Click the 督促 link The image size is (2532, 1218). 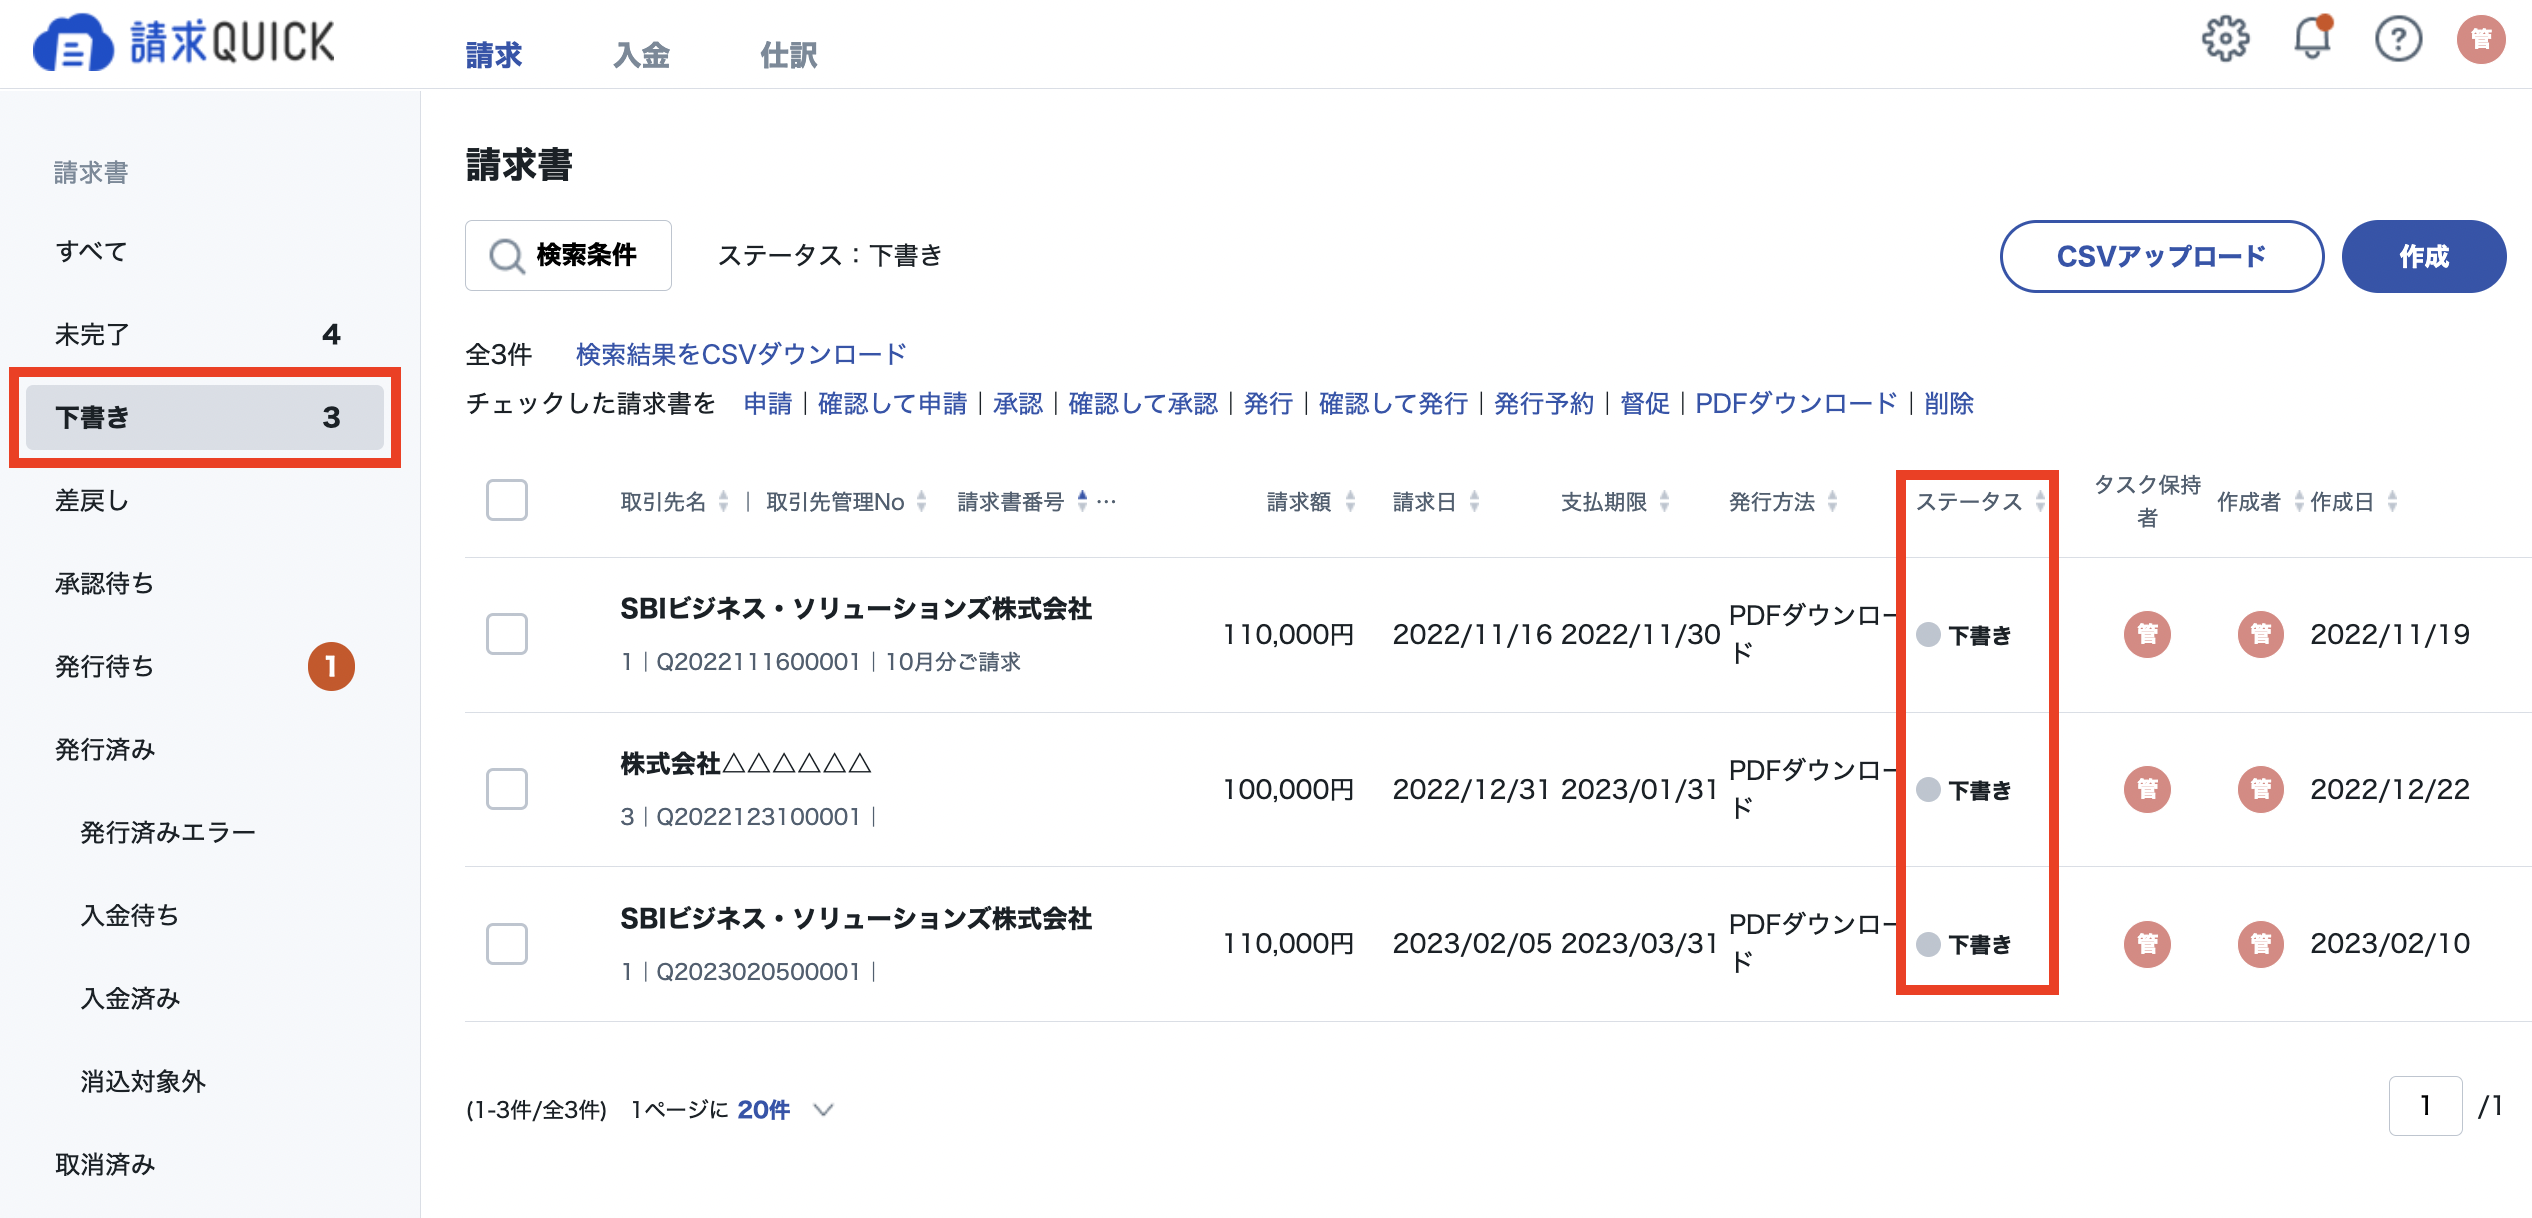1645,403
